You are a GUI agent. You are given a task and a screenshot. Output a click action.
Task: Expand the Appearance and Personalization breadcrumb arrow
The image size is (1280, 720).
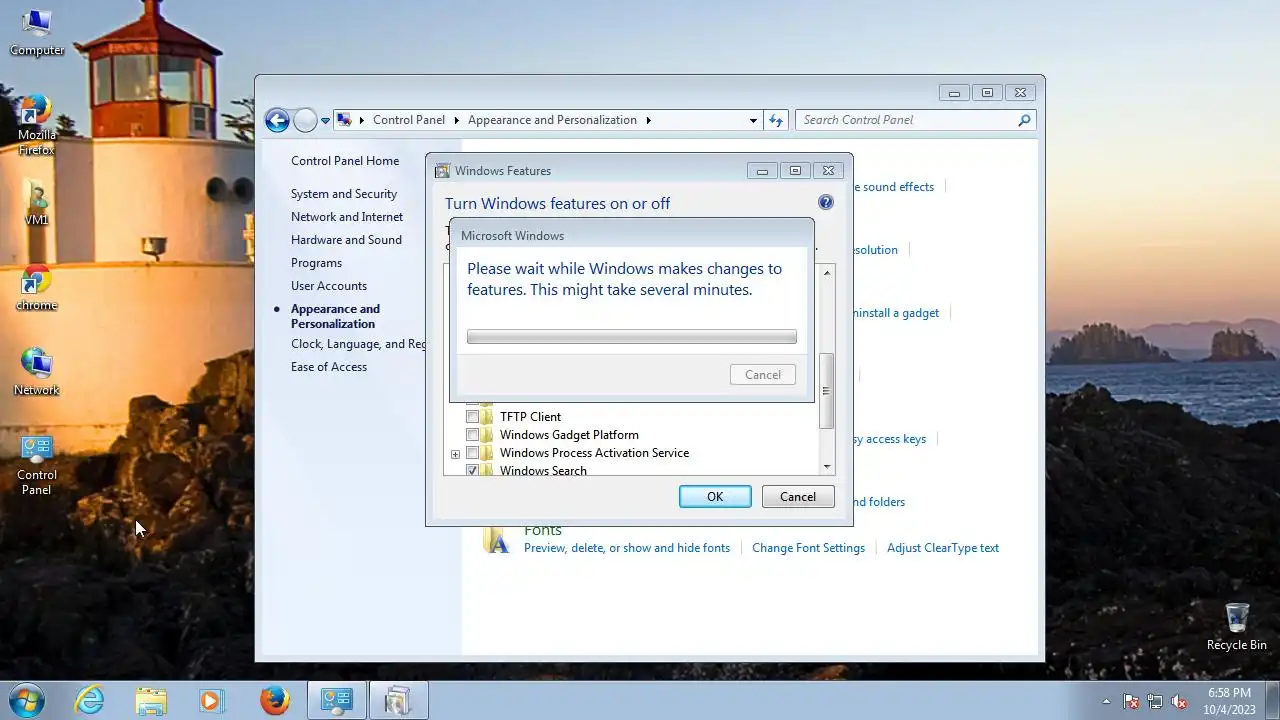[648, 120]
